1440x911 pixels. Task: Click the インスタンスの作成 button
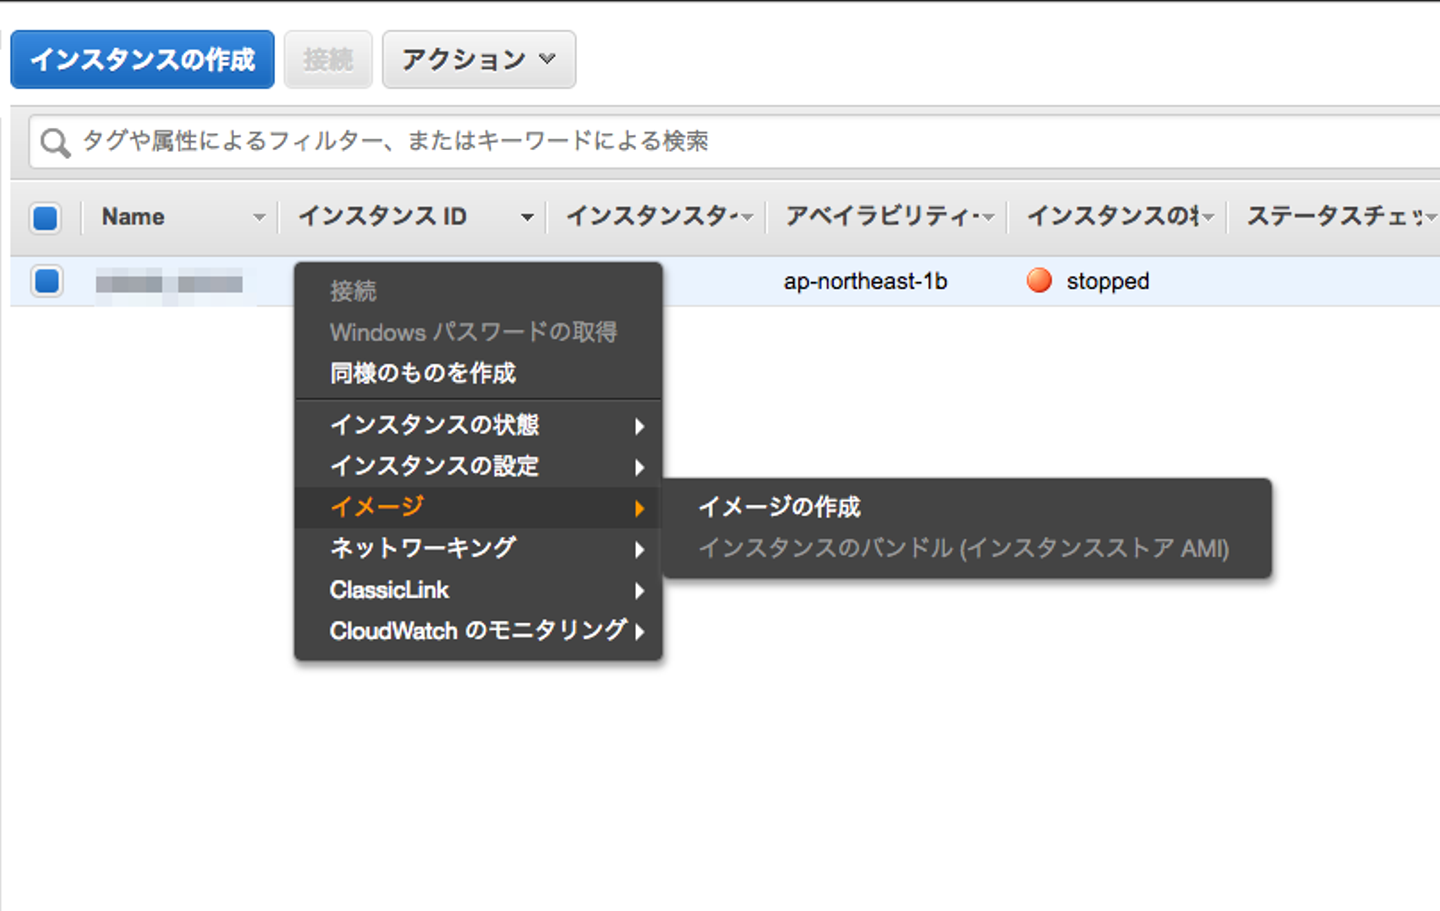click(142, 60)
